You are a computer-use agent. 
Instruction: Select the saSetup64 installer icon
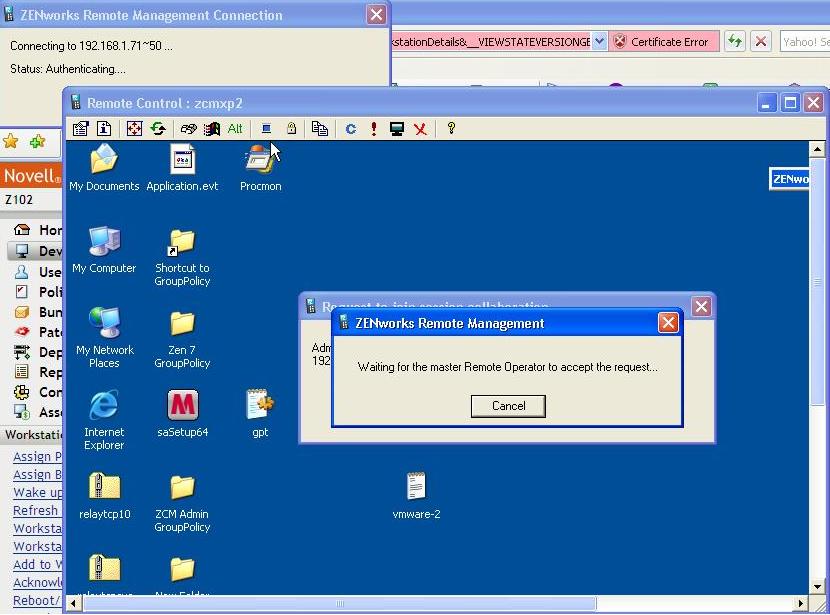[183, 414]
